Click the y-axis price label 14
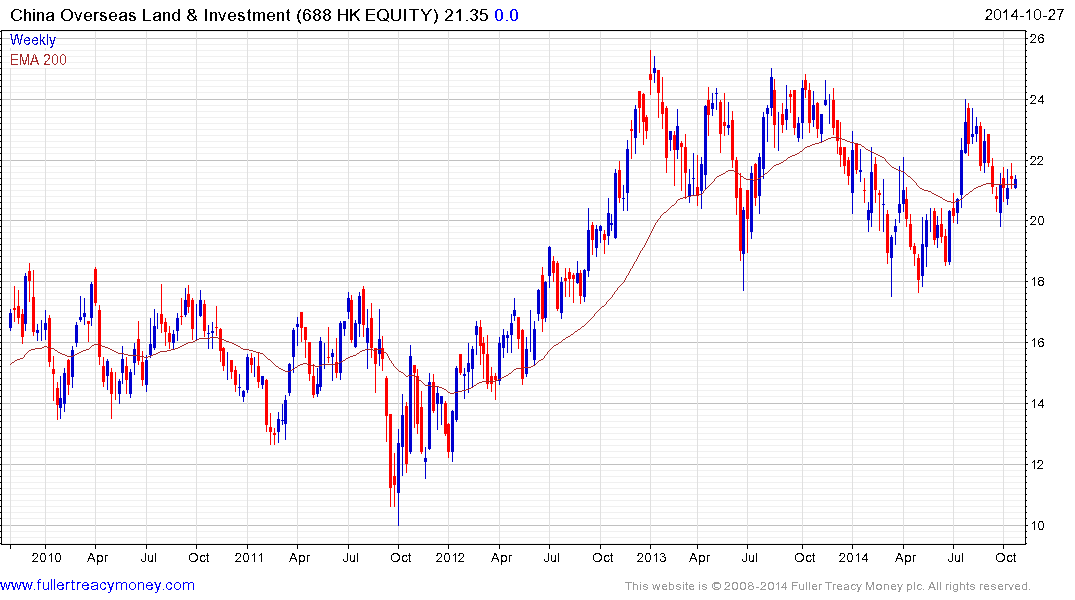The width and height of the screenshot is (1075, 600). pyautogui.click(x=1037, y=404)
